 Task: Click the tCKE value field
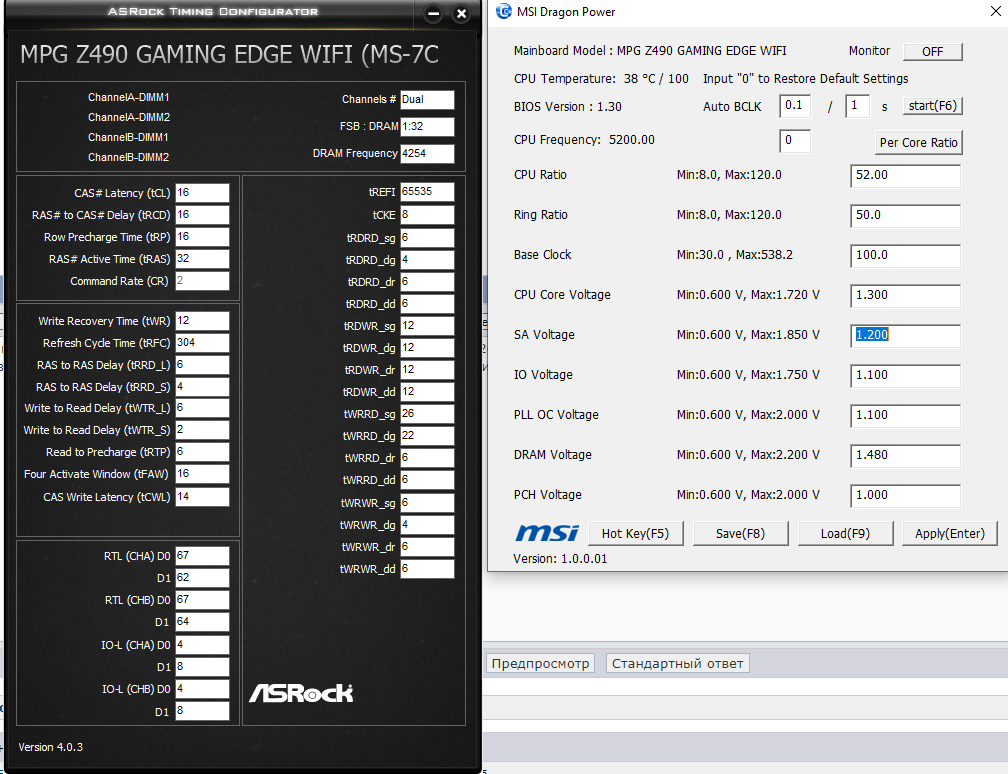pos(428,215)
